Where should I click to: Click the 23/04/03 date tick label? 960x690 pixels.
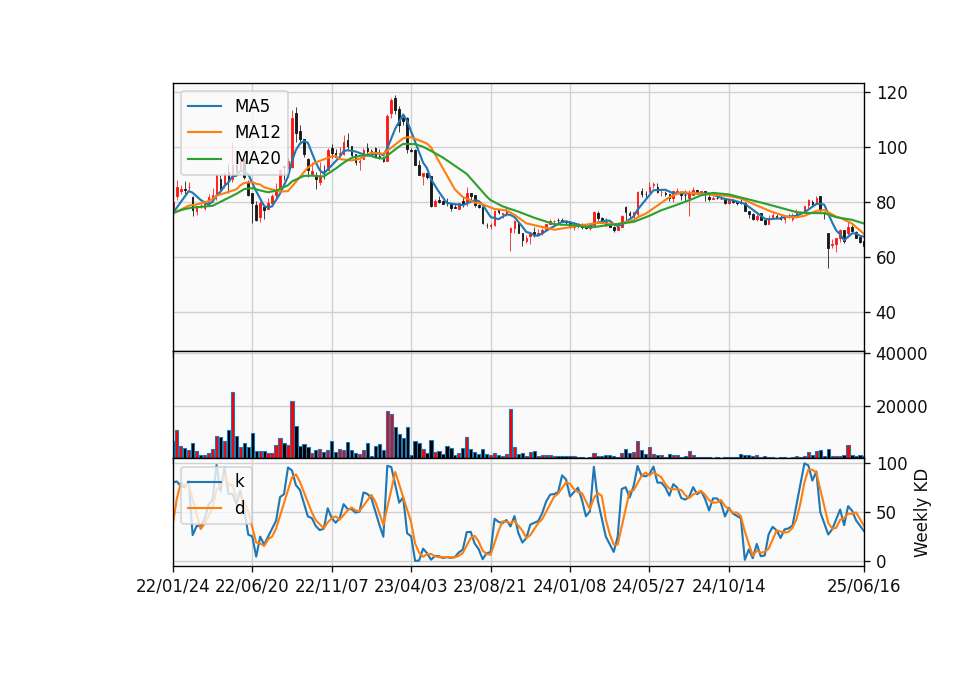[411, 587]
